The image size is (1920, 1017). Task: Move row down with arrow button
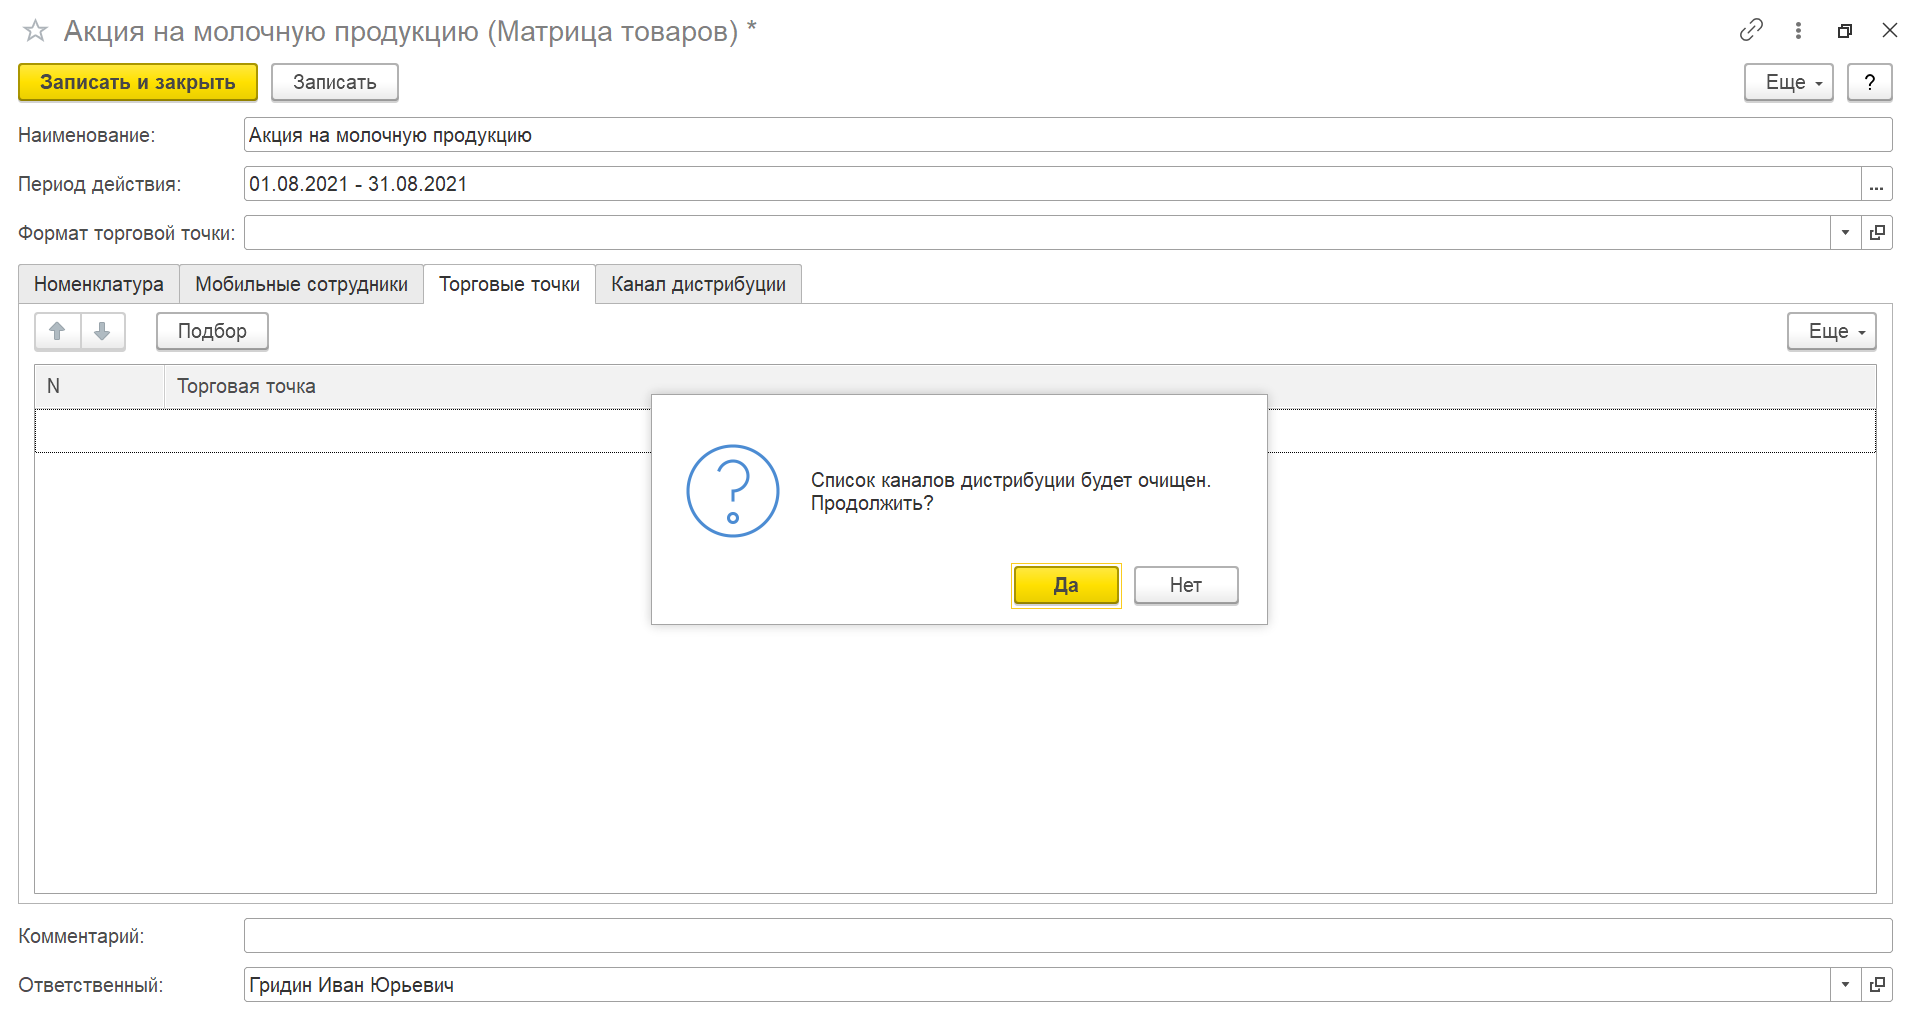pyautogui.click(x=102, y=331)
